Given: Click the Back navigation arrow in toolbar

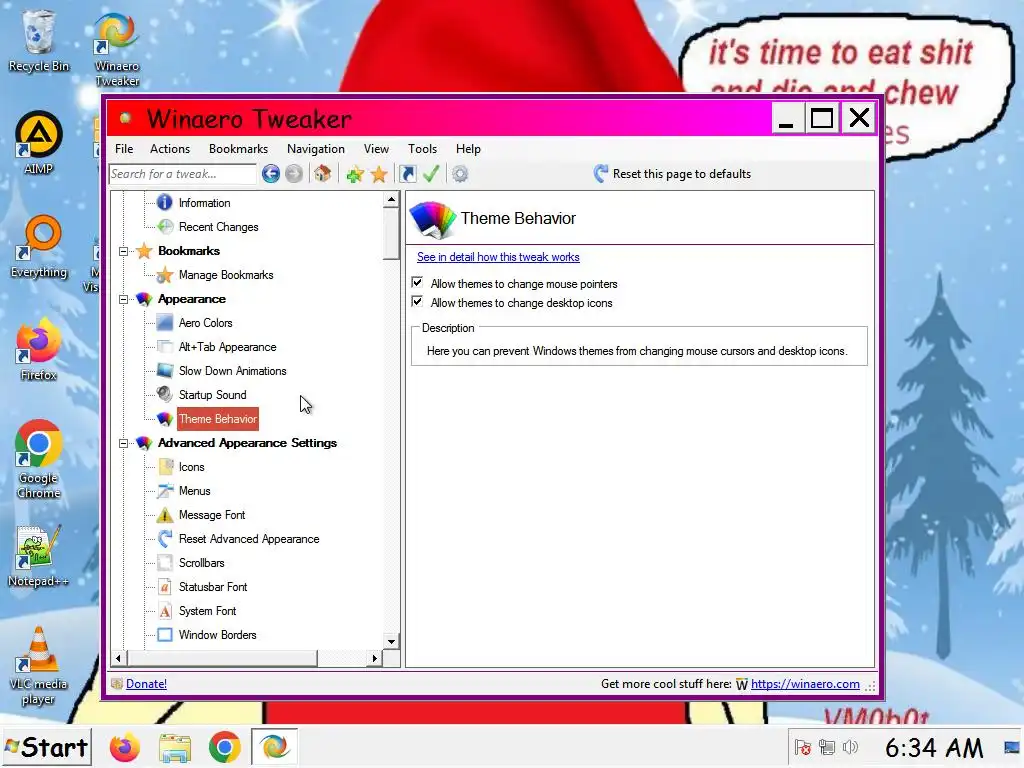Looking at the screenshot, I should click(270, 174).
